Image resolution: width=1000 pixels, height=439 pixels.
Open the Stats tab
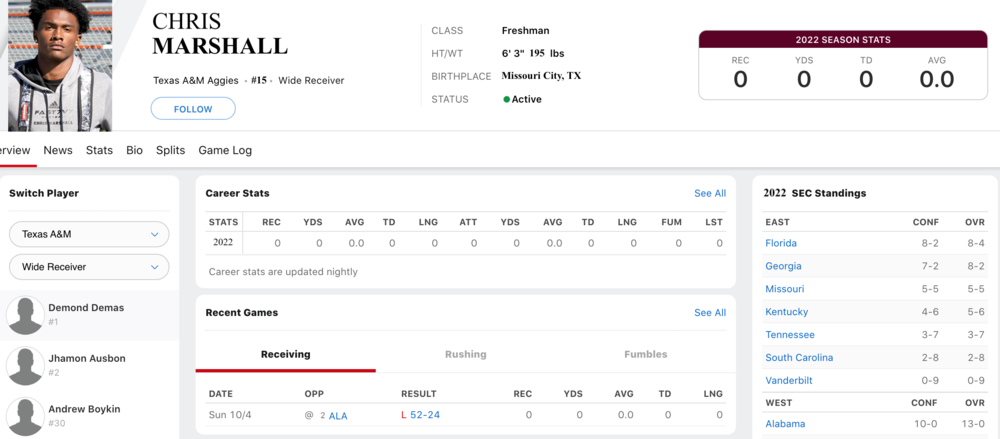99,150
